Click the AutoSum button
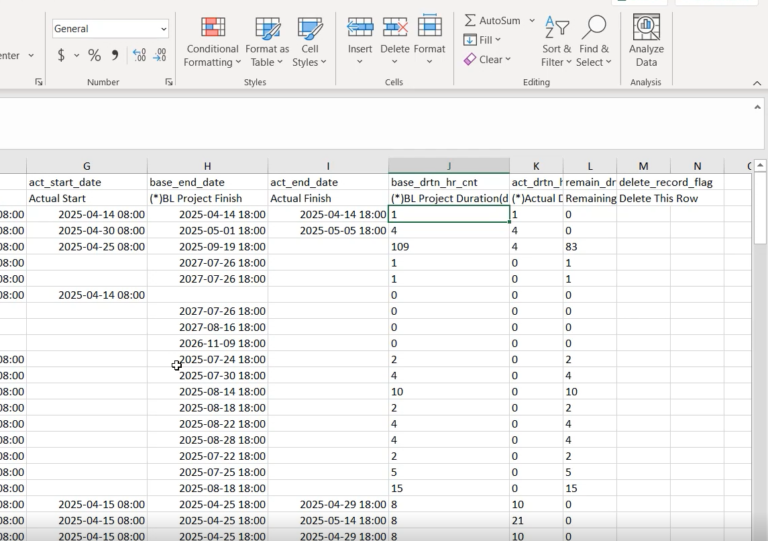 click(492, 21)
